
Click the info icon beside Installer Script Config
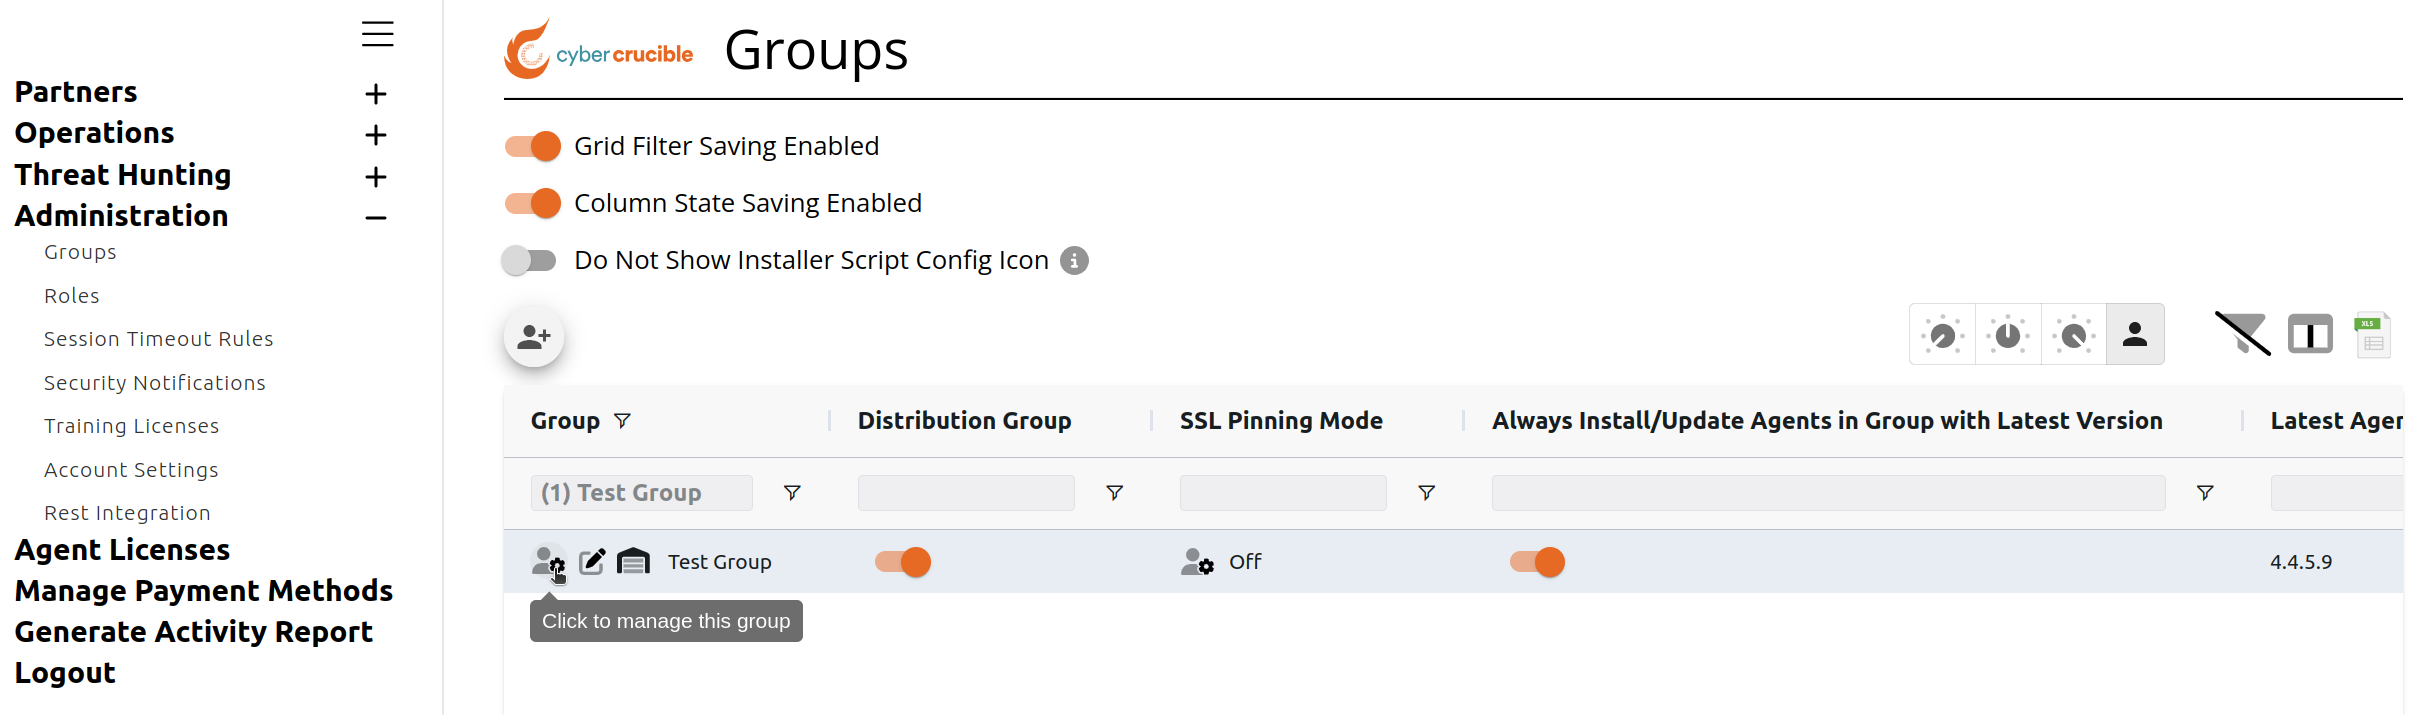coord(1074,261)
